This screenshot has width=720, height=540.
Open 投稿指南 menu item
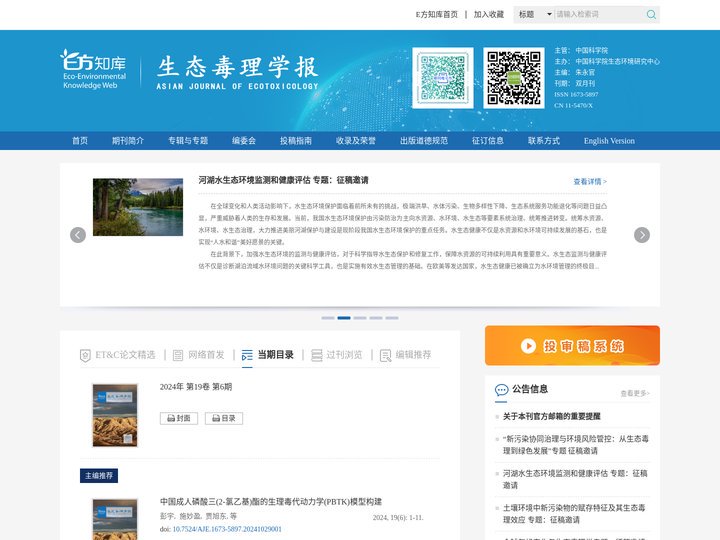click(296, 141)
